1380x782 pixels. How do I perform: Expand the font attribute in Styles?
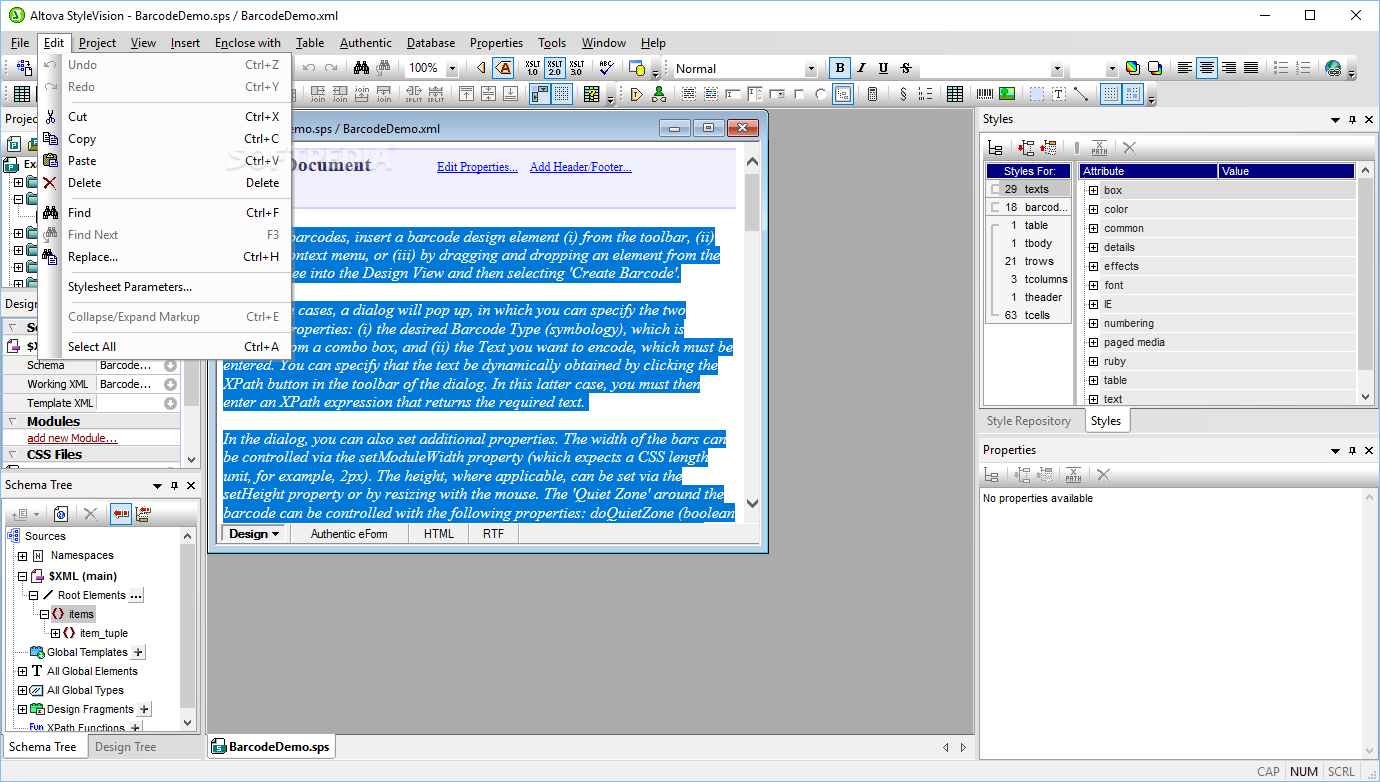(x=1093, y=285)
